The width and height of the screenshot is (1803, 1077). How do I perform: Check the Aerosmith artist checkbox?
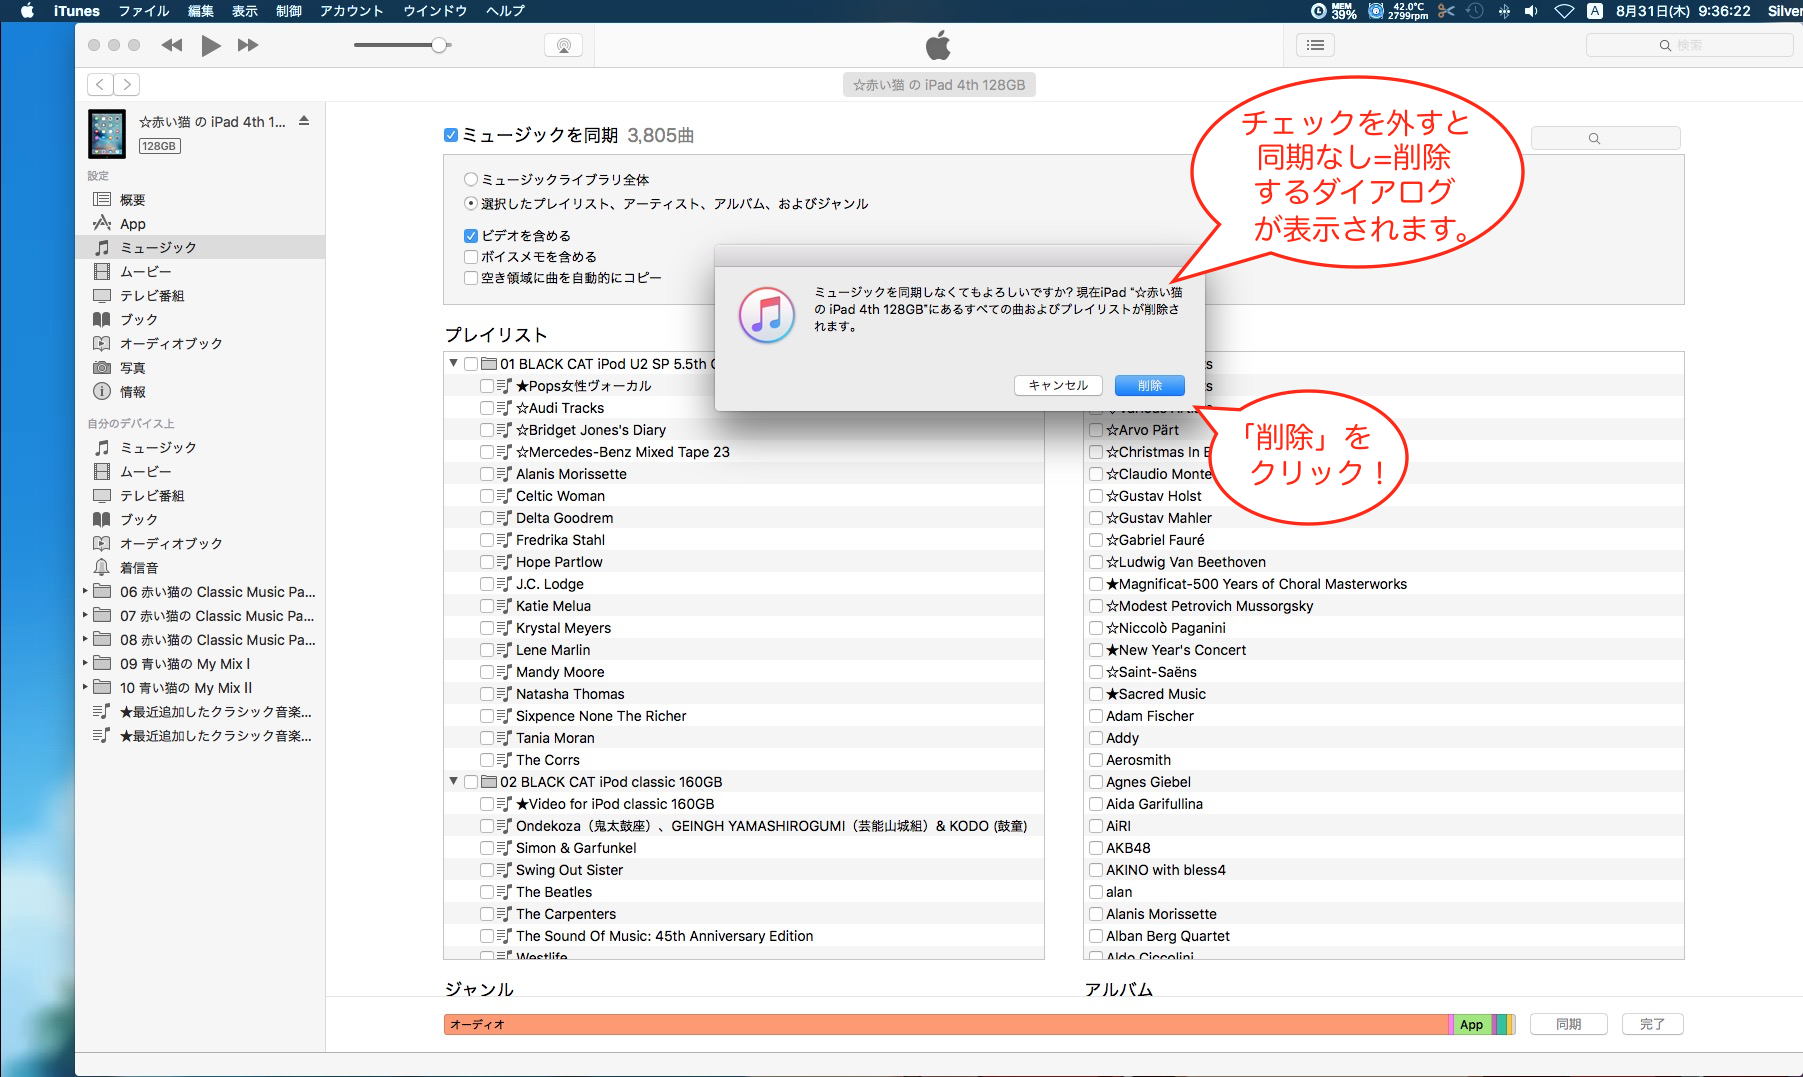(x=1096, y=760)
